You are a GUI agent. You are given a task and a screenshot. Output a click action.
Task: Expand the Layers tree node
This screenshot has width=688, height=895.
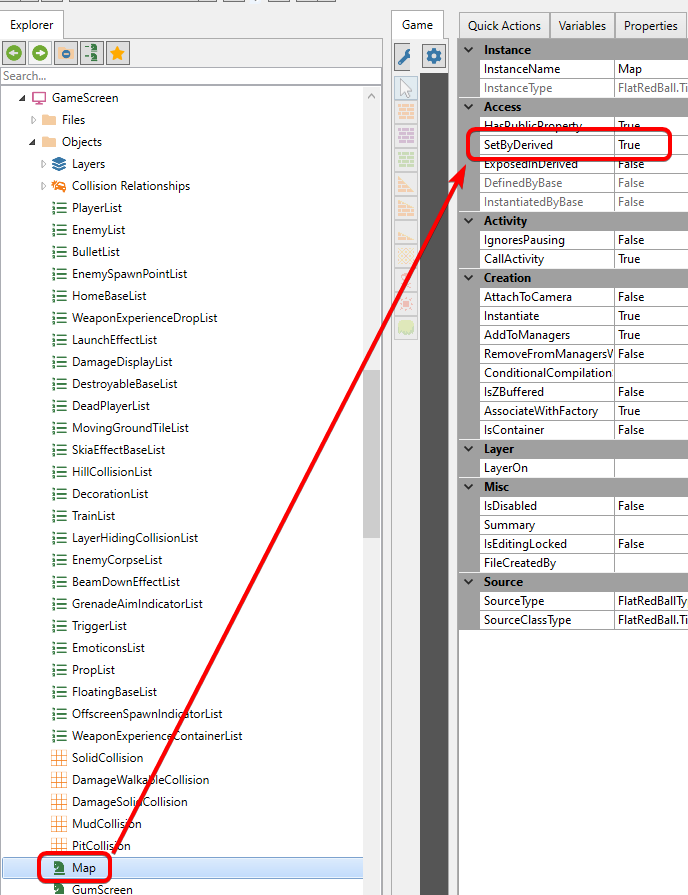click(43, 164)
